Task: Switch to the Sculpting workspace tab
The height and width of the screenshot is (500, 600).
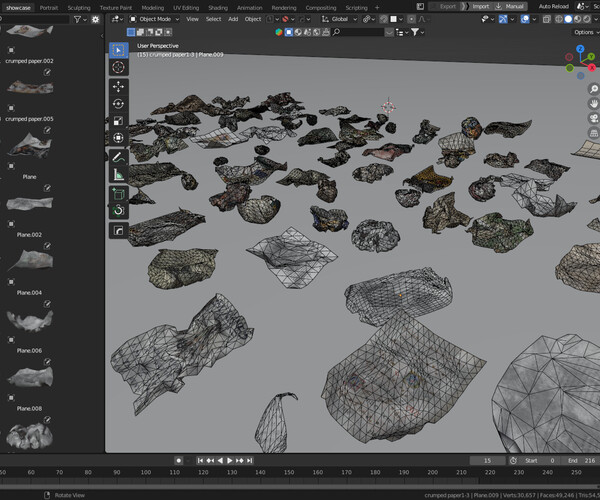Action: coord(79,8)
